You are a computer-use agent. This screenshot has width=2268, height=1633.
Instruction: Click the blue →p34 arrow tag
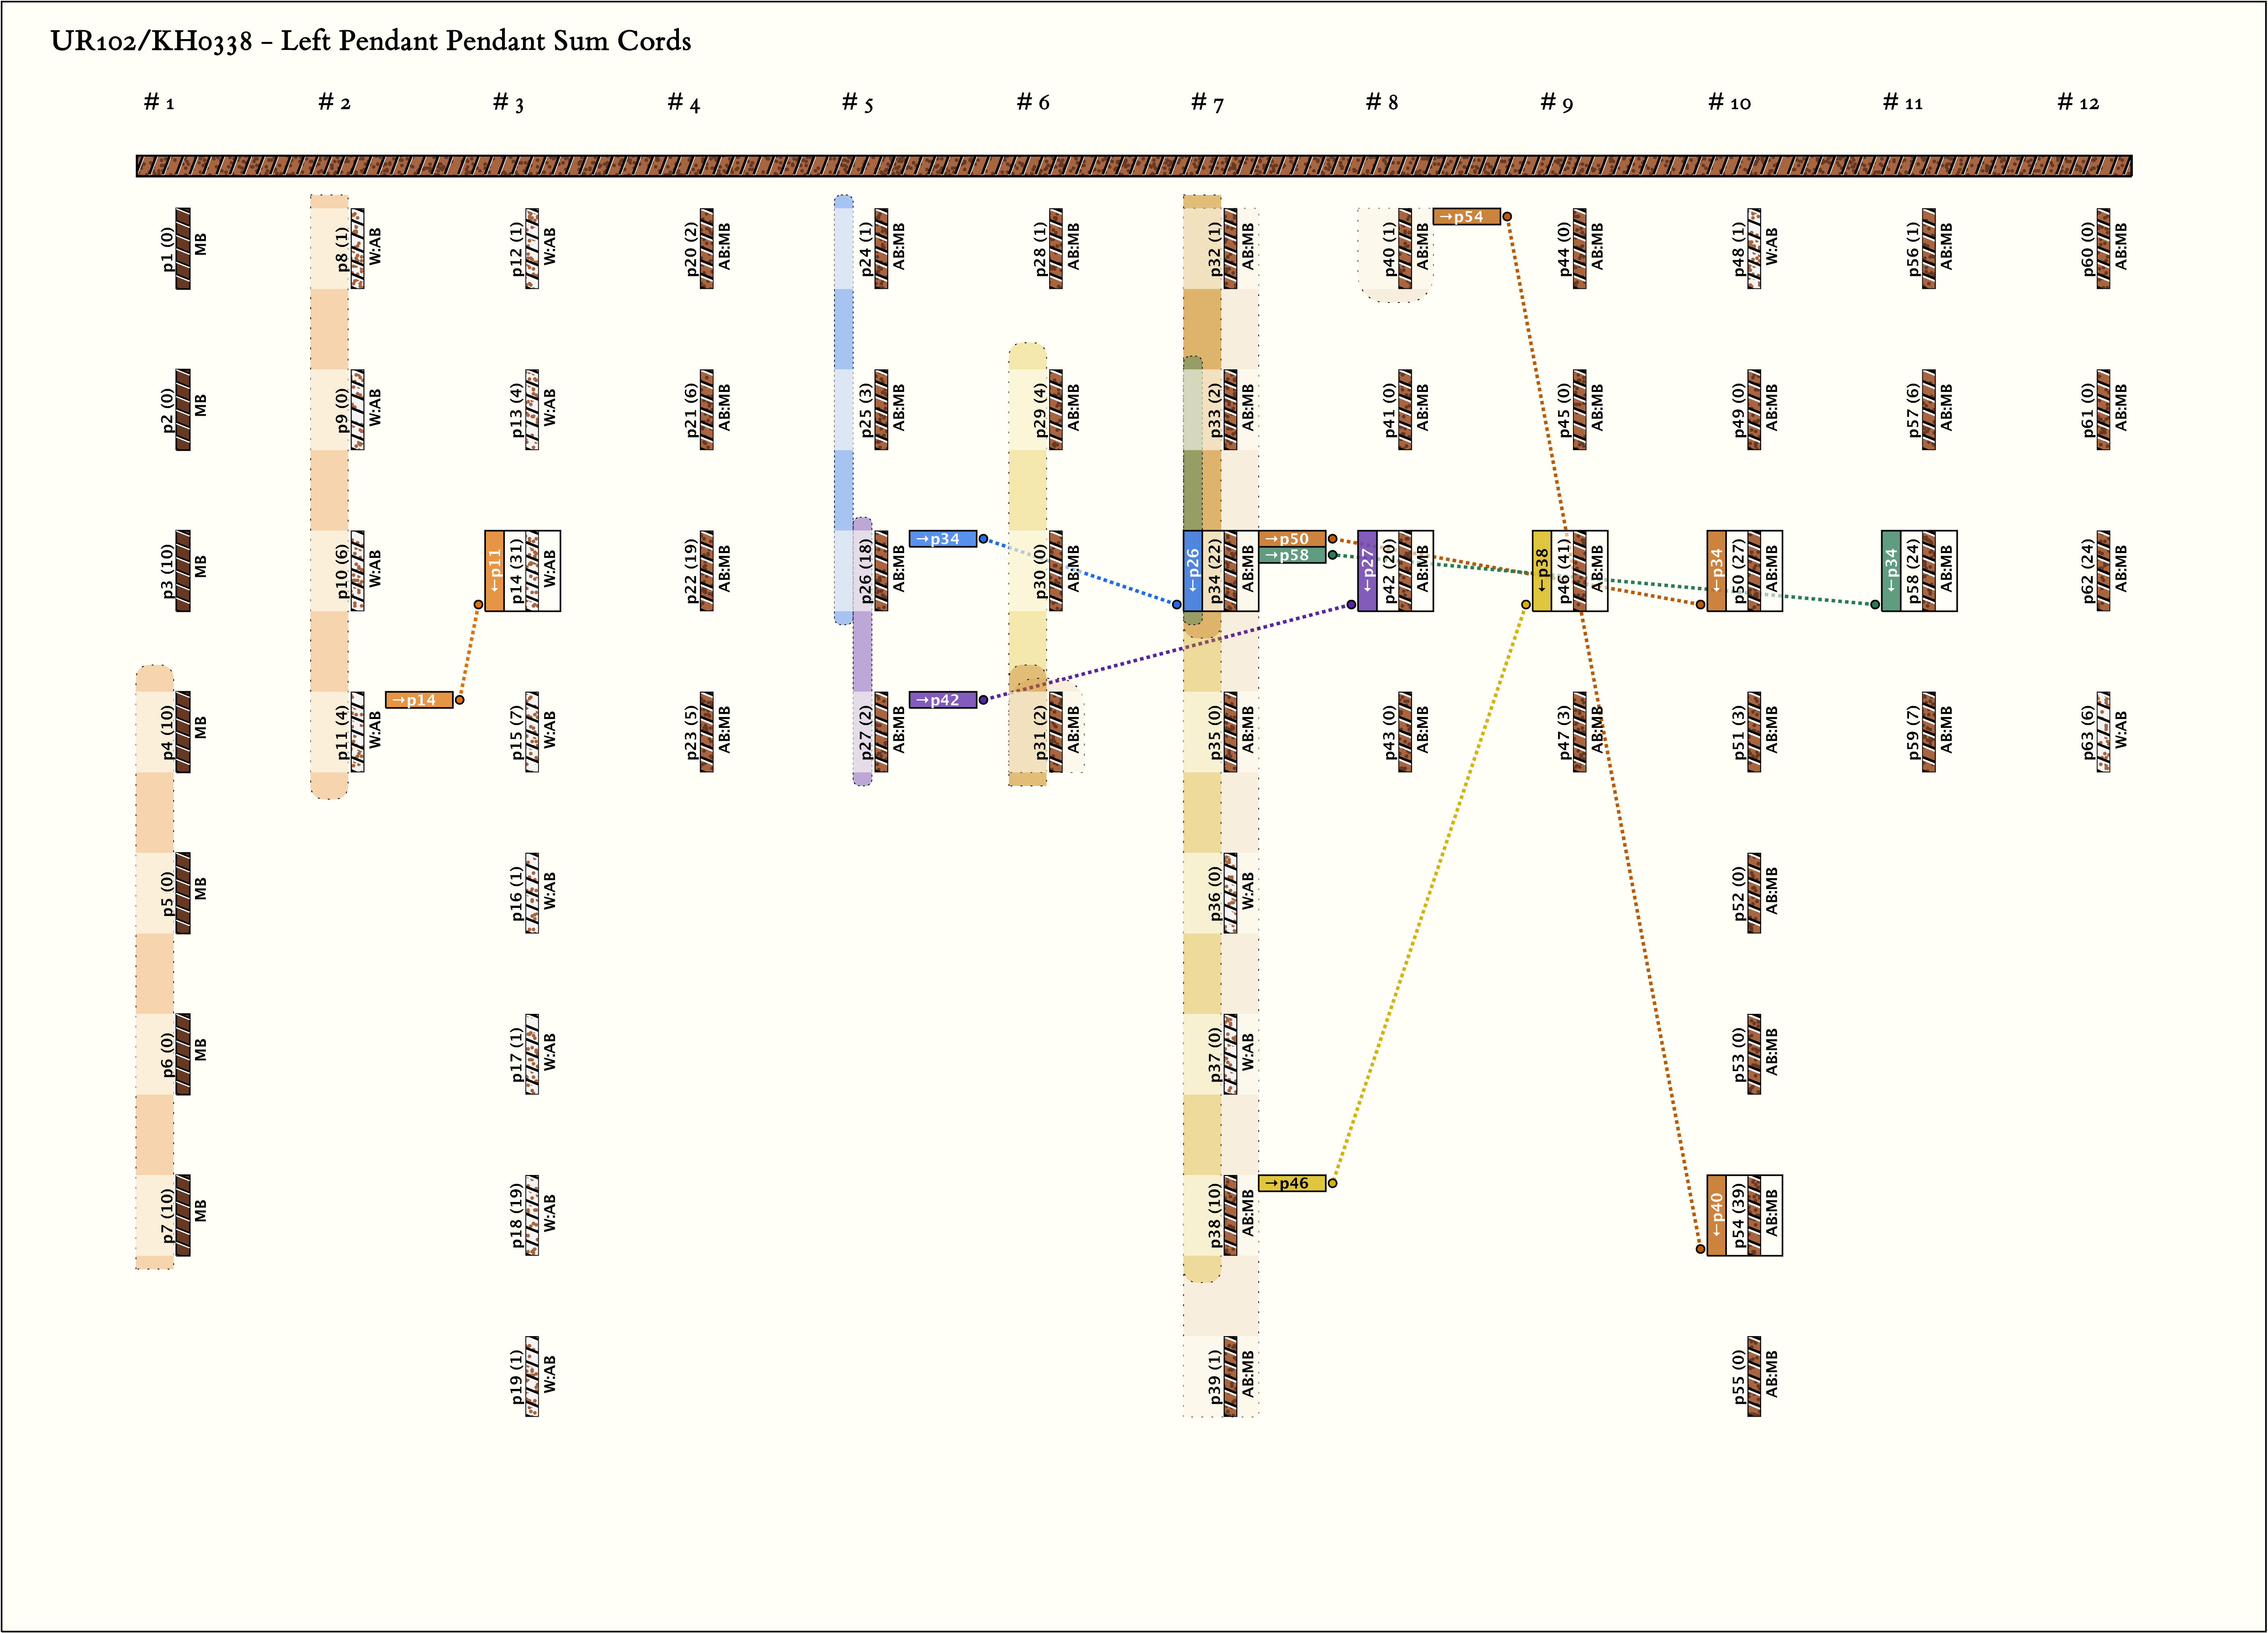[942, 539]
